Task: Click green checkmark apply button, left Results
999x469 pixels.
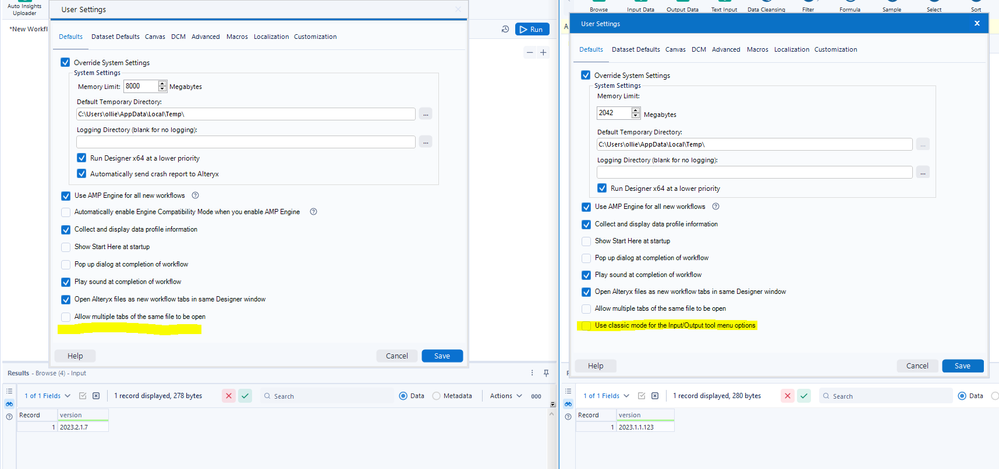Action: click(x=245, y=396)
